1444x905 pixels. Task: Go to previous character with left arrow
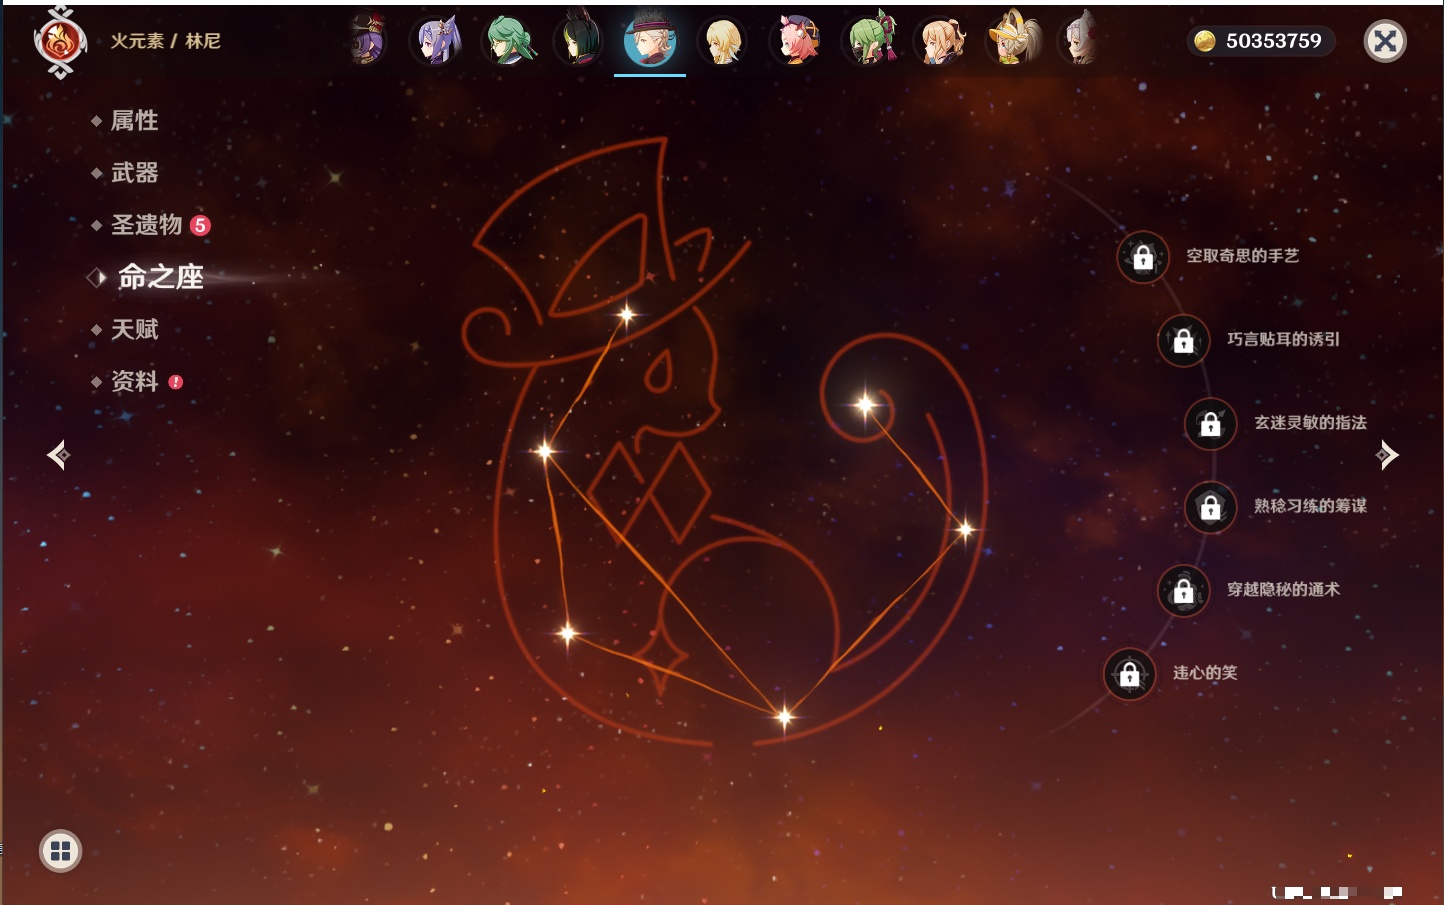[58, 455]
